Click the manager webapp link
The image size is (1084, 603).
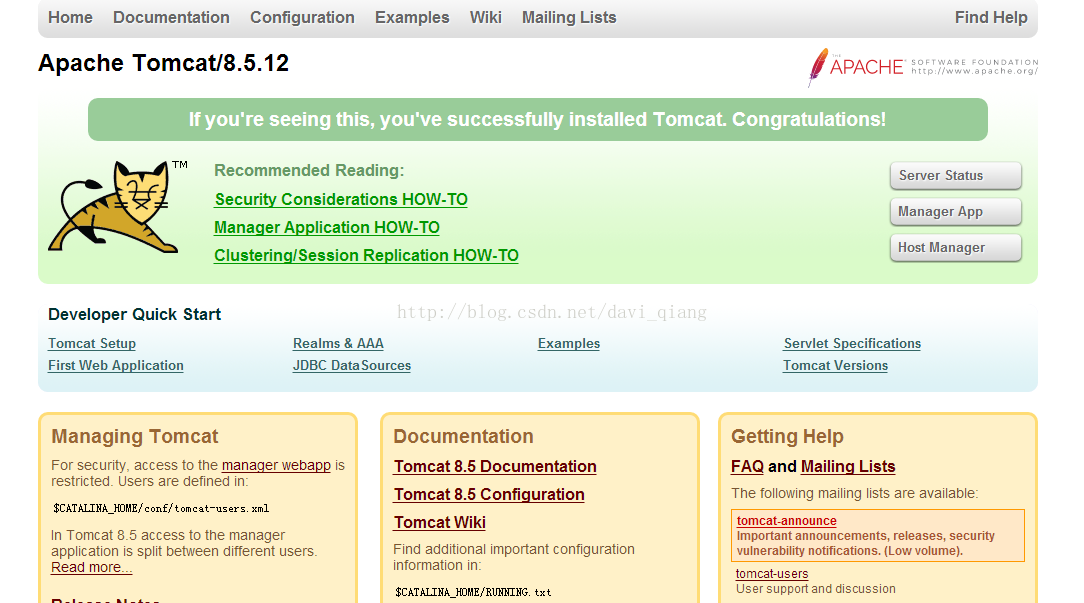(276, 465)
